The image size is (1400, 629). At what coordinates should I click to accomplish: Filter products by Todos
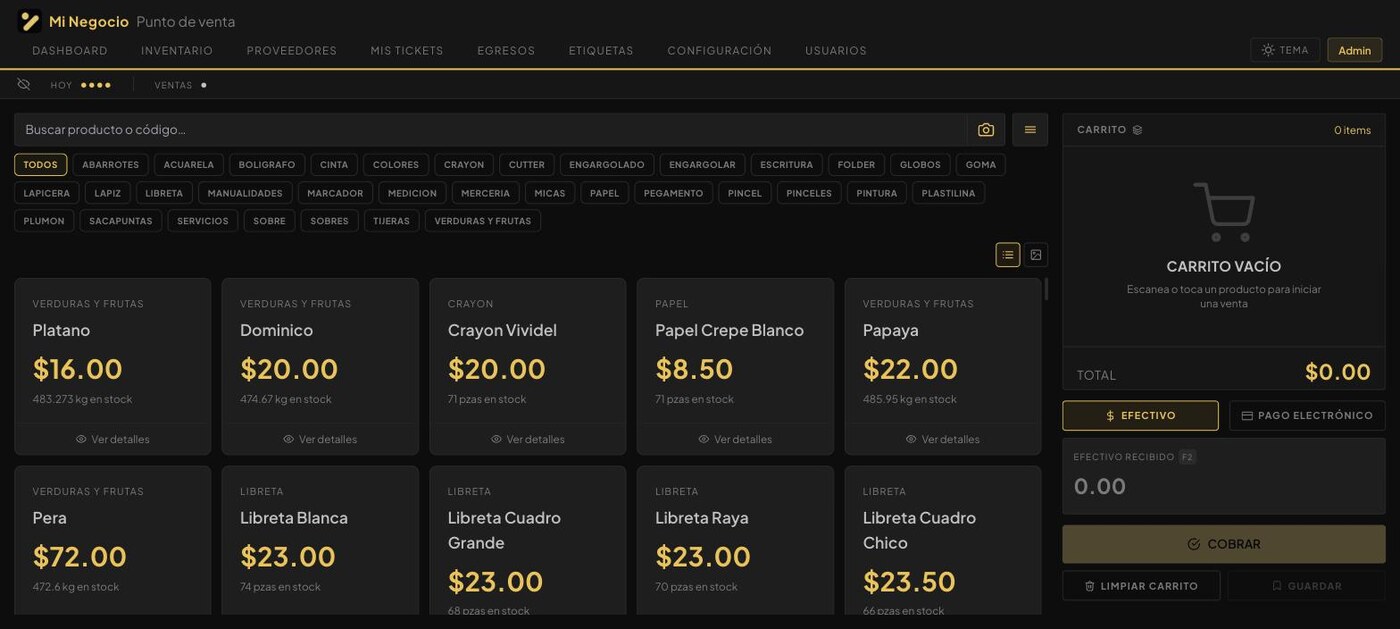point(41,165)
